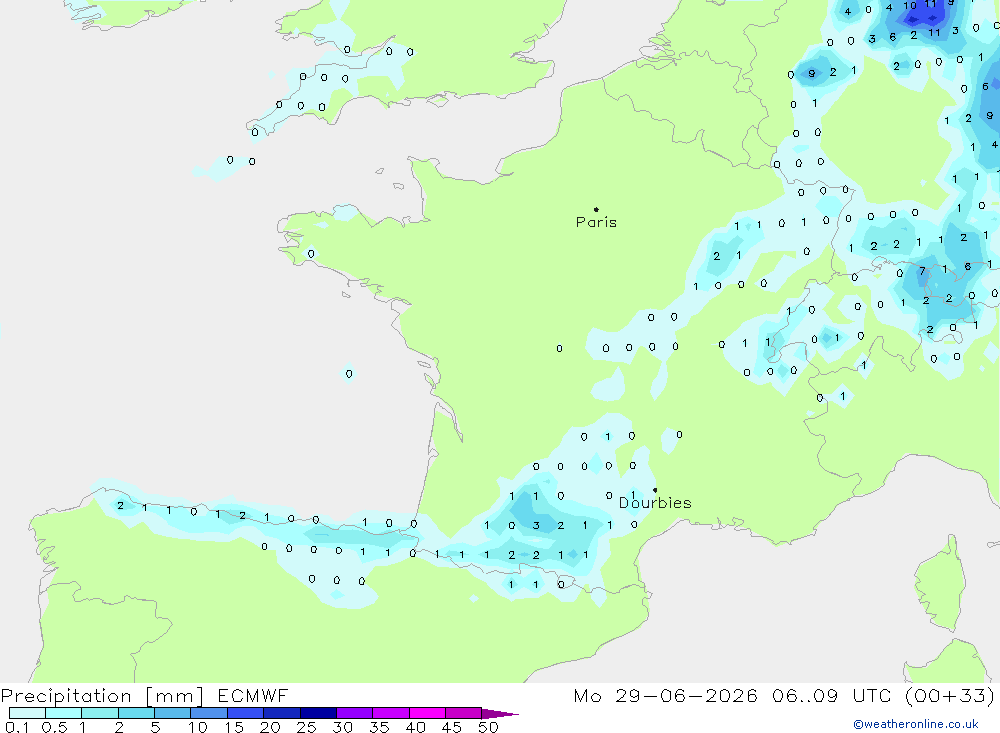Screen dimensions: 1000x733
Task: Click the ECMWF model name text
Action: [x=253, y=696]
